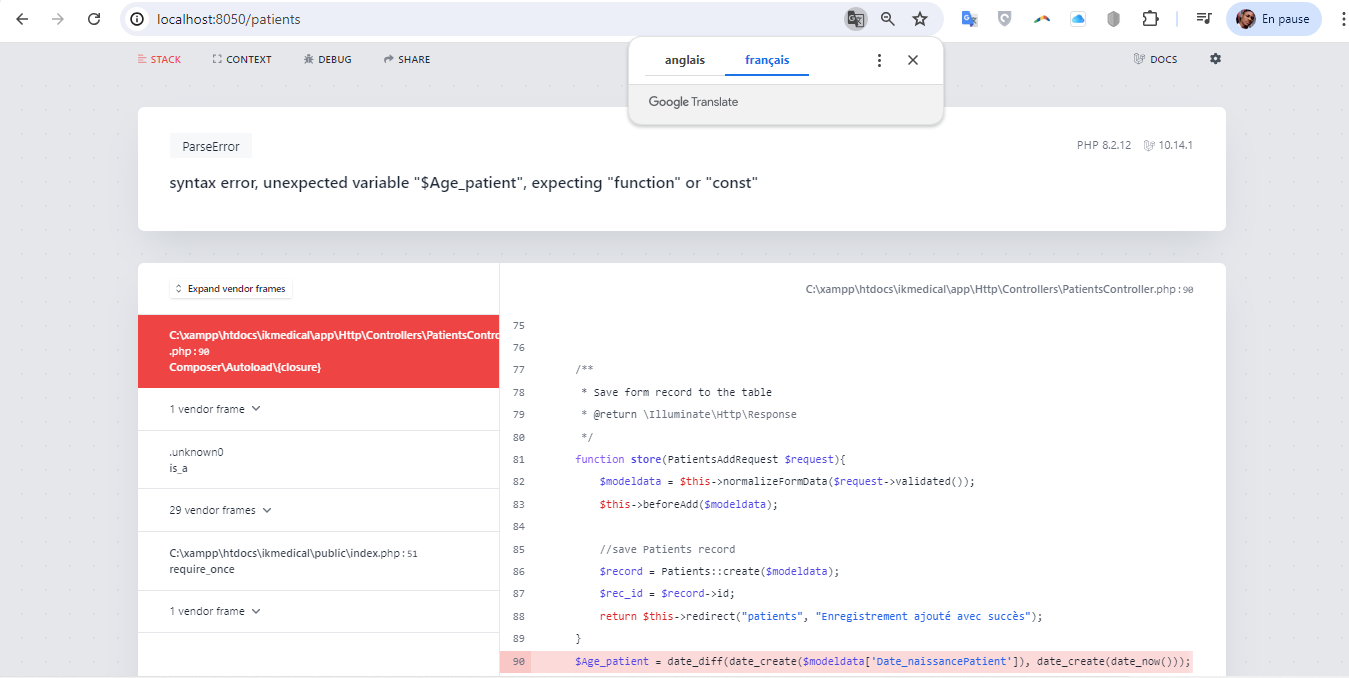Screen dimensions: 1349x678
Task: Open the Google Translate extension
Action: coord(969,19)
